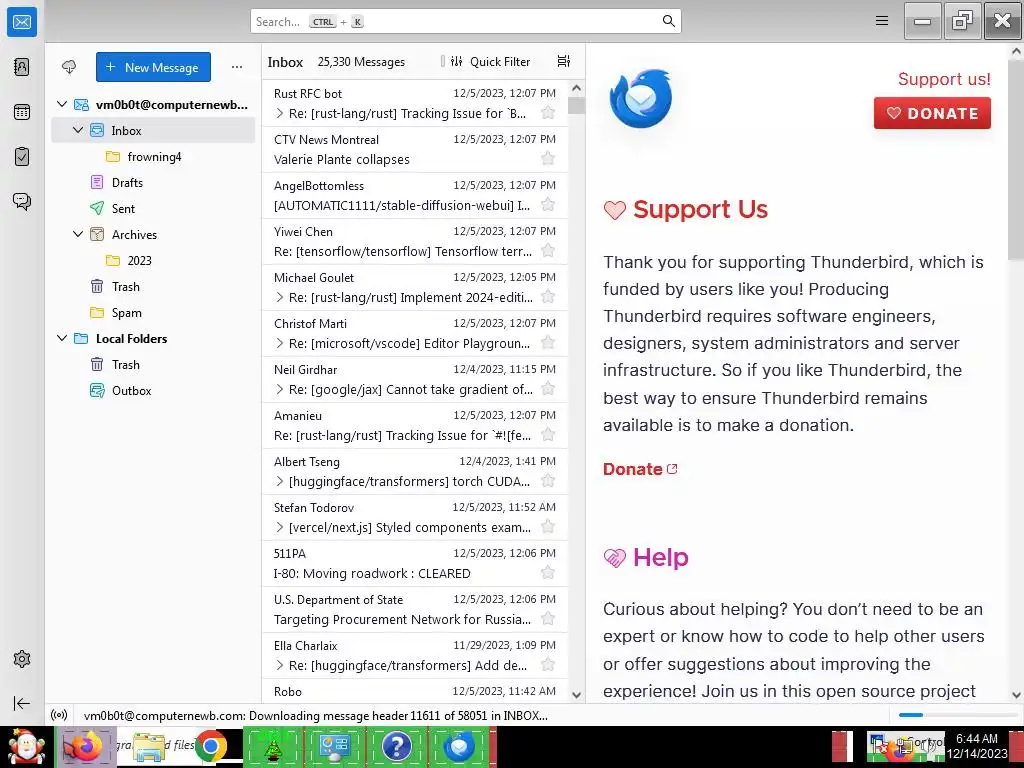Star the 511PA message

tap(548, 573)
